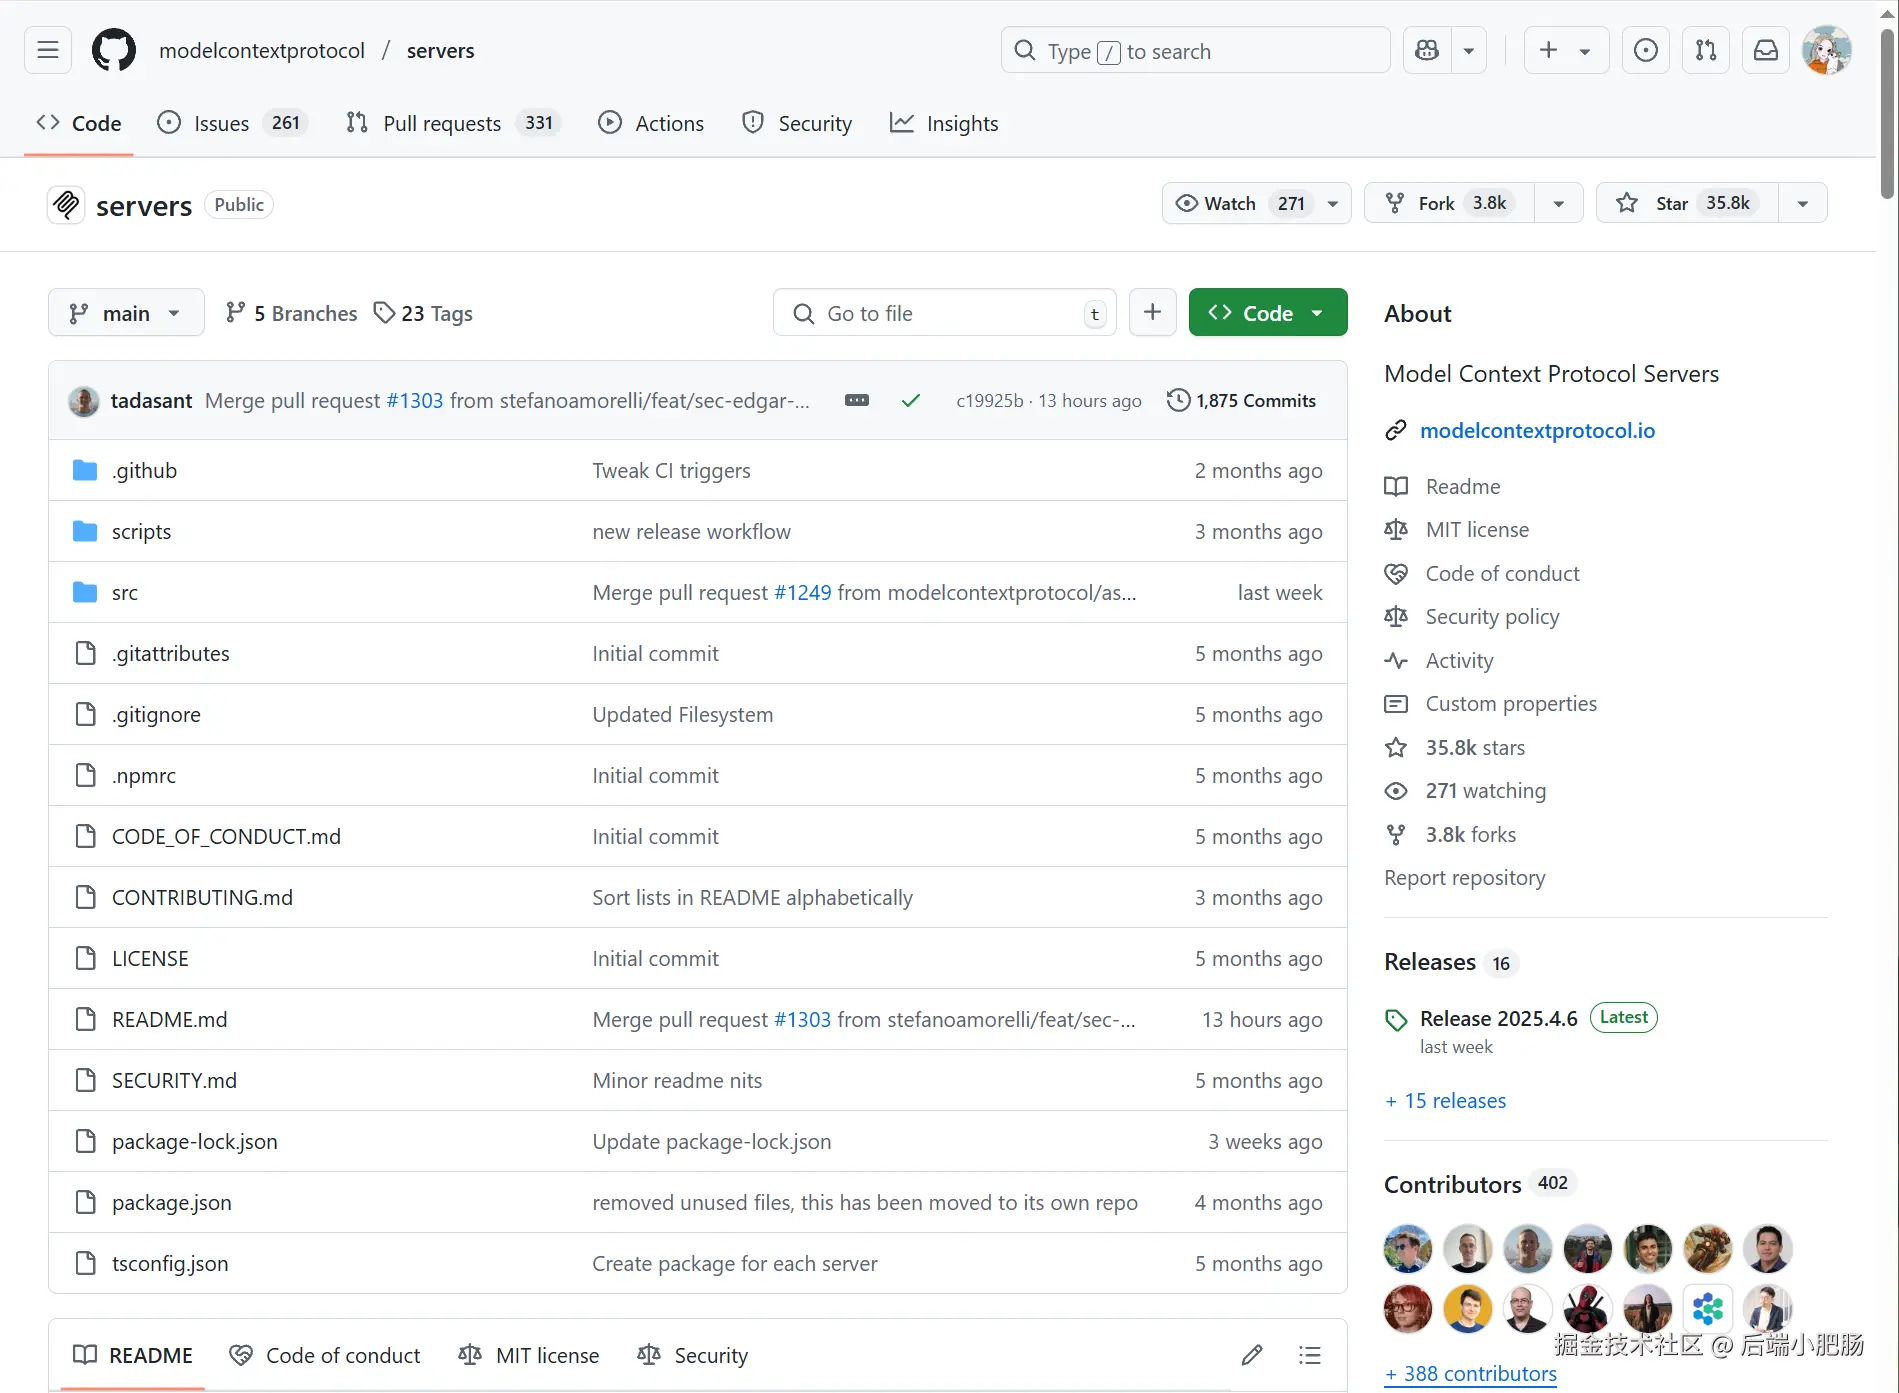Open the Star lists dropdown arrow
This screenshot has height=1393, width=1899.
click(x=1803, y=203)
